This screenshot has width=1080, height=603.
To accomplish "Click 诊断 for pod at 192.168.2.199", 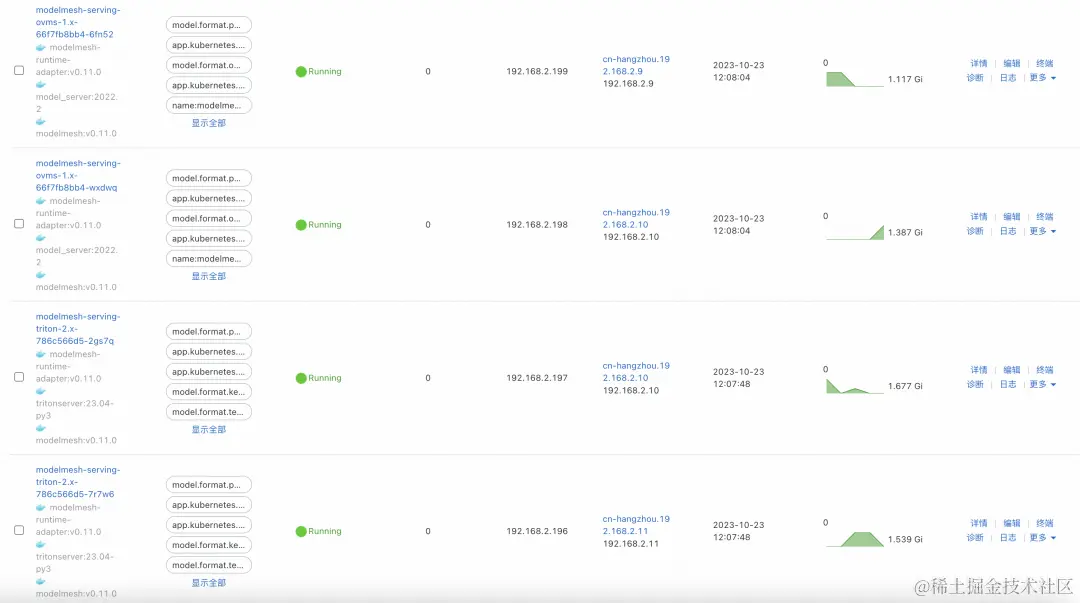I will coord(975,78).
